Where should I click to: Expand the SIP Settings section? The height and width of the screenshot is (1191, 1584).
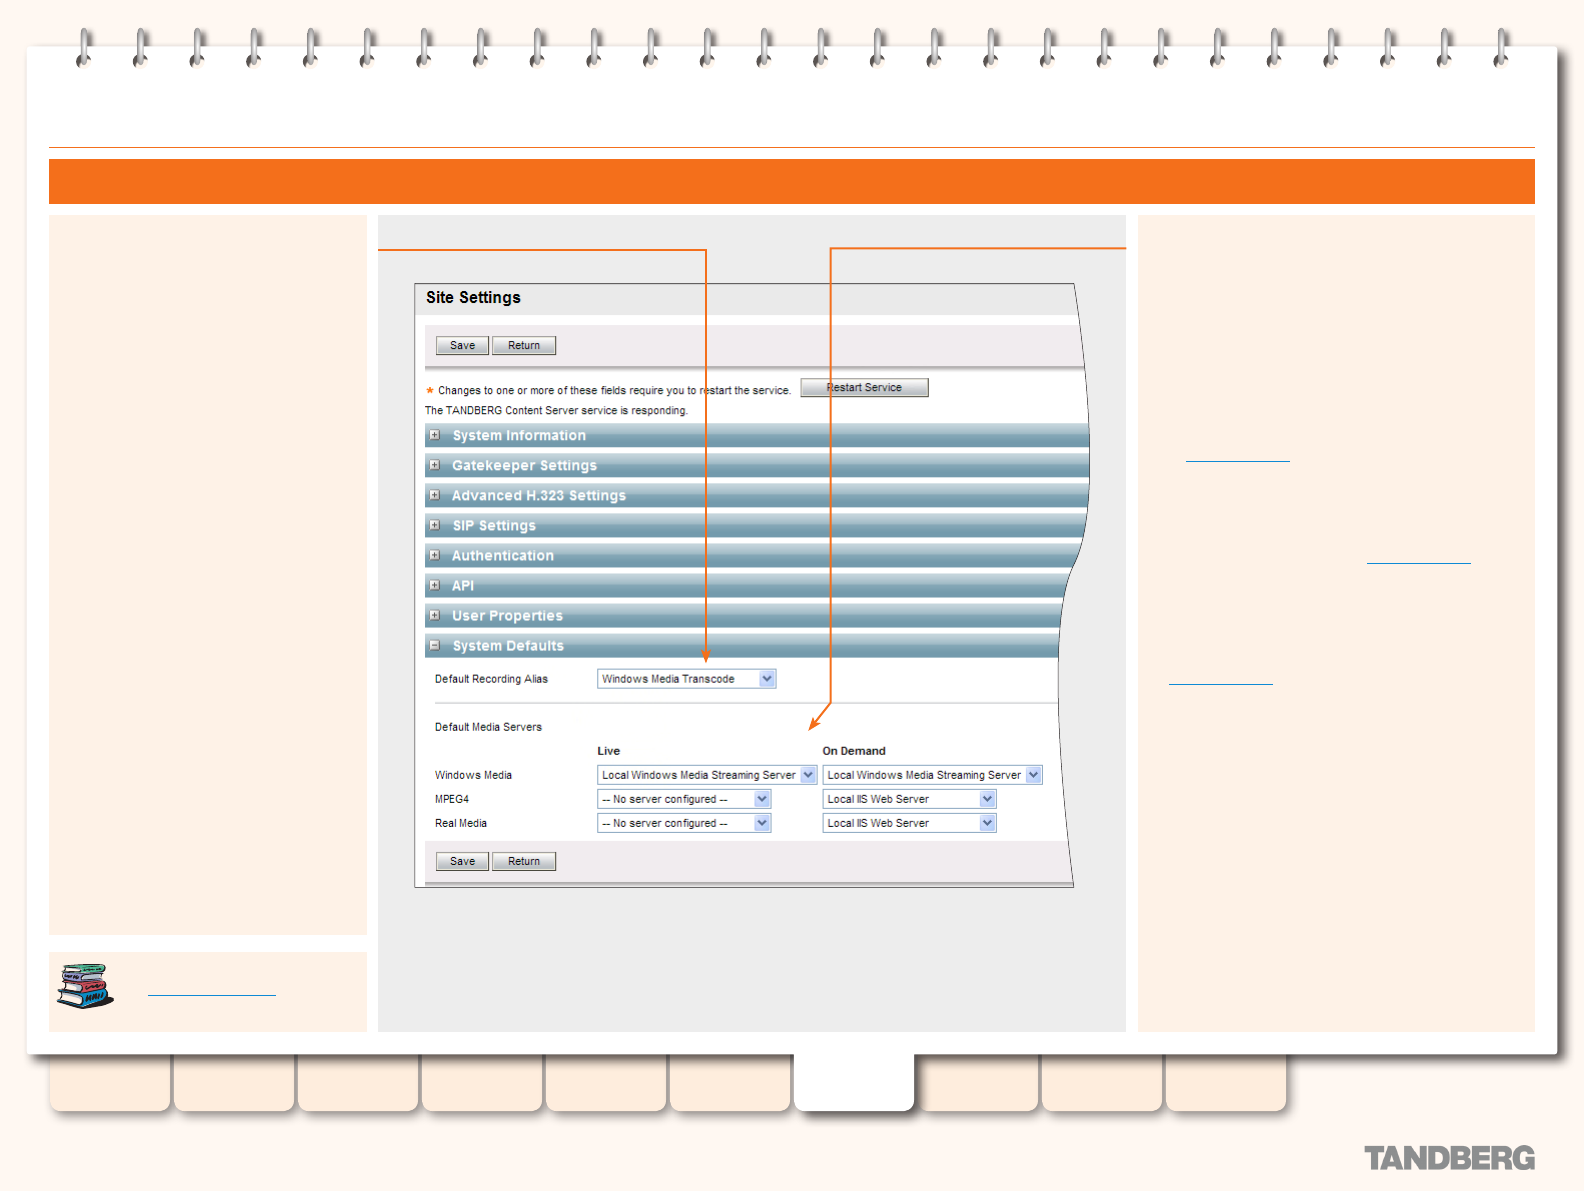434,525
